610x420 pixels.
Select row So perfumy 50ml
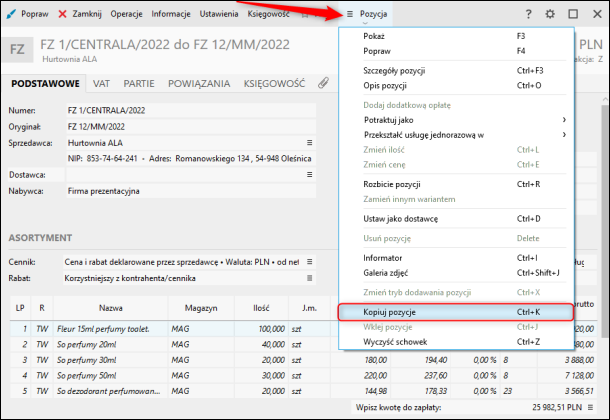coord(303,376)
